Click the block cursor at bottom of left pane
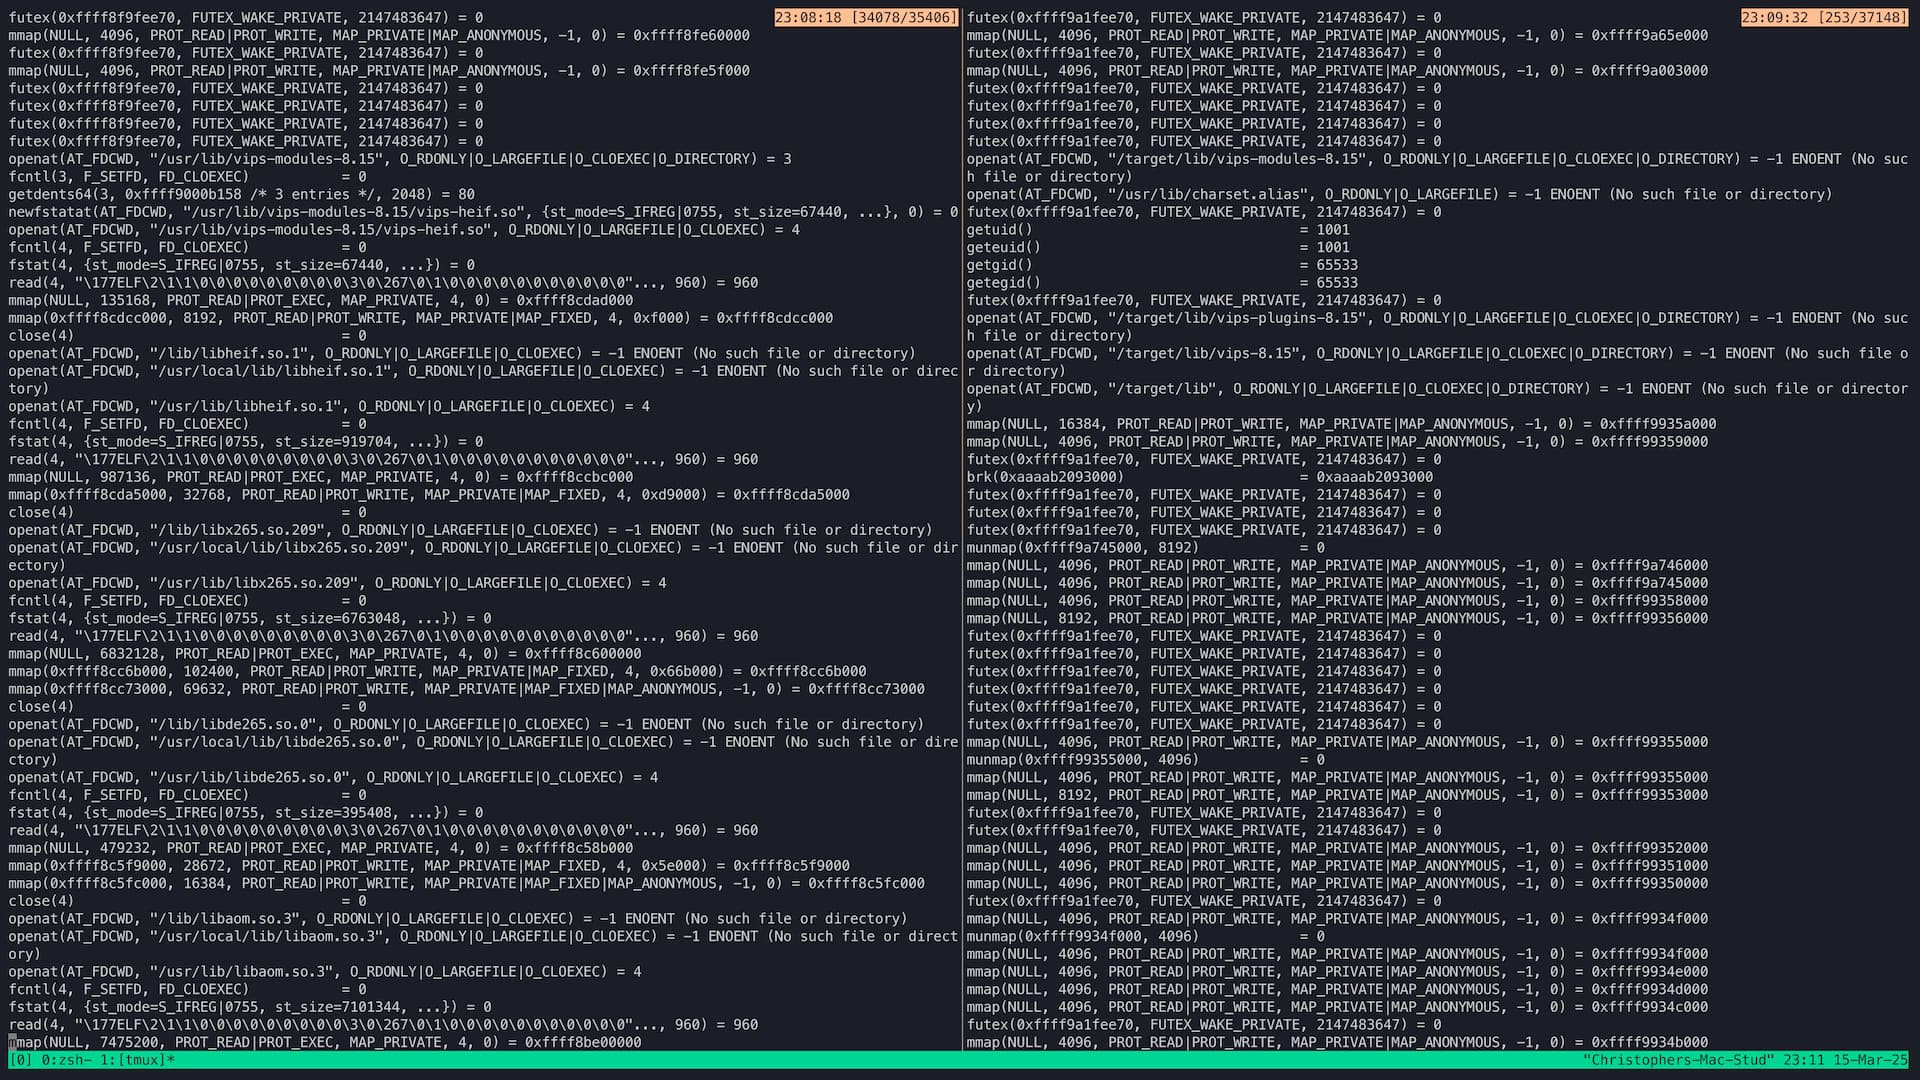The width and height of the screenshot is (1920, 1080). [x=13, y=1042]
